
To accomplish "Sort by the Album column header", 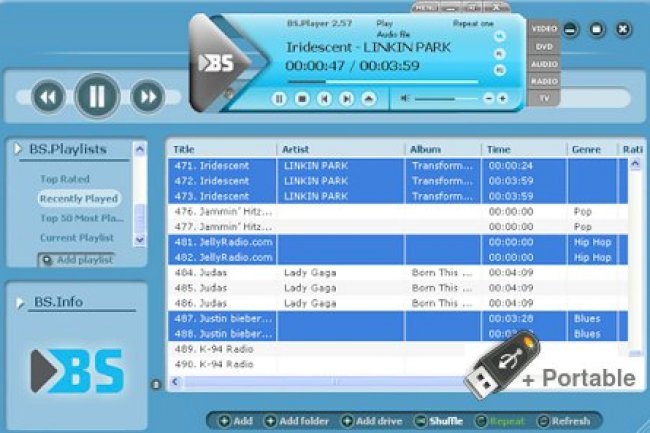I will click(443, 149).
